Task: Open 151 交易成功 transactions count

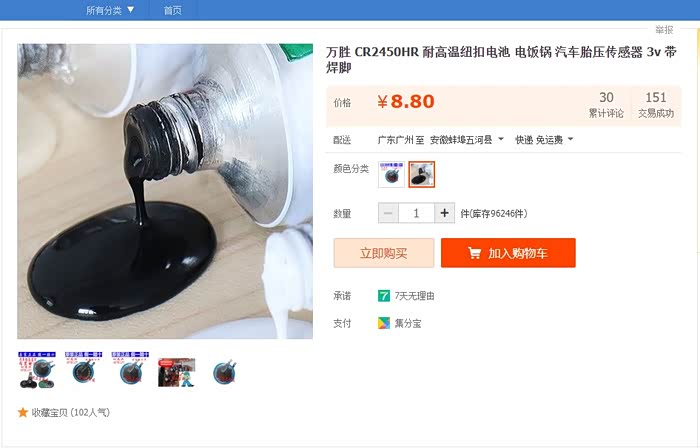Action: click(655, 105)
